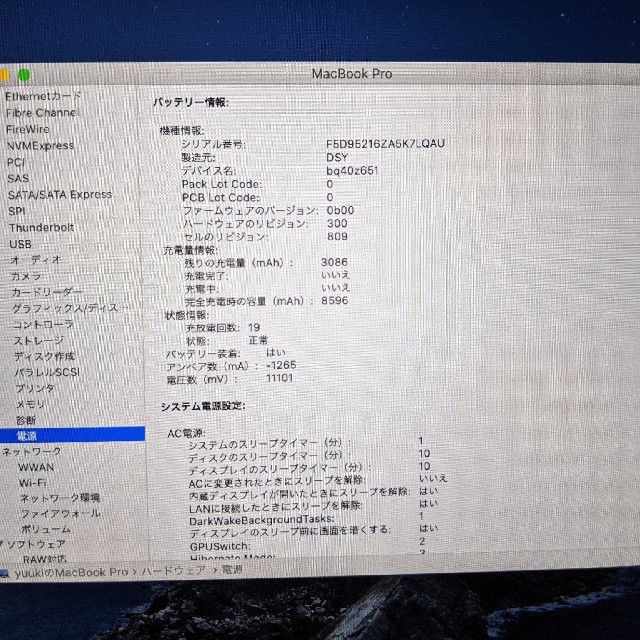Click 機種情報 section label
The width and height of the screenshot is (640, 640).
(x=182, y=131)
